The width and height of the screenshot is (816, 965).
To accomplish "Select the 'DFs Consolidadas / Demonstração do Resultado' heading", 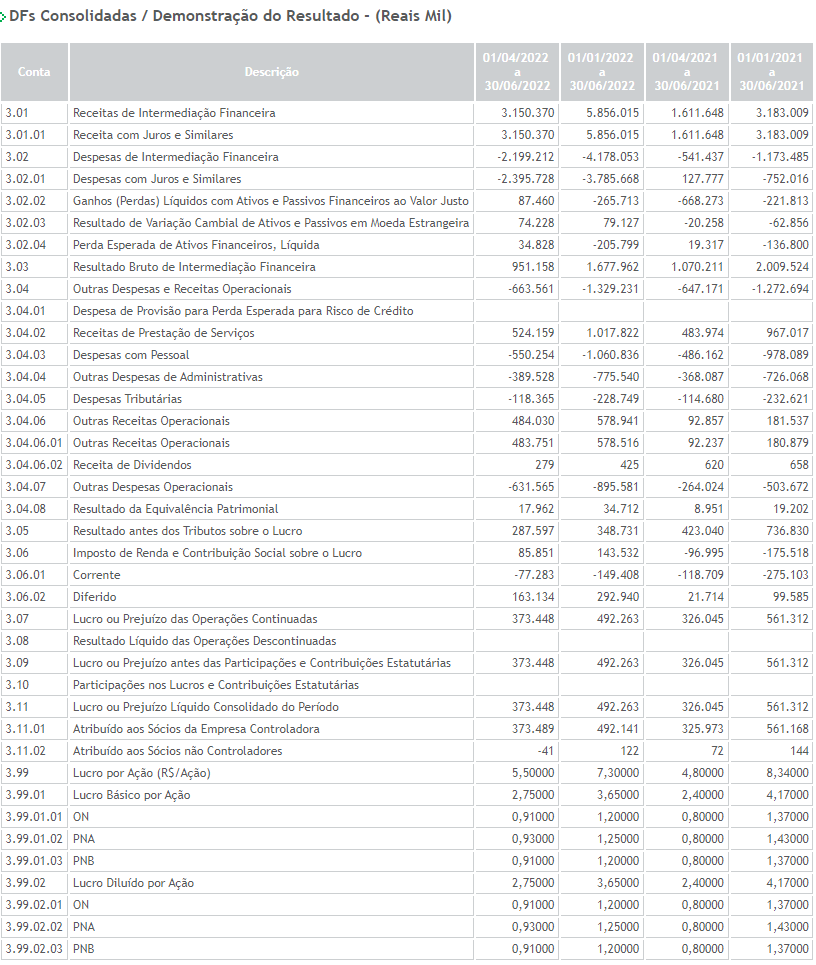I will (x=231, y=16).
